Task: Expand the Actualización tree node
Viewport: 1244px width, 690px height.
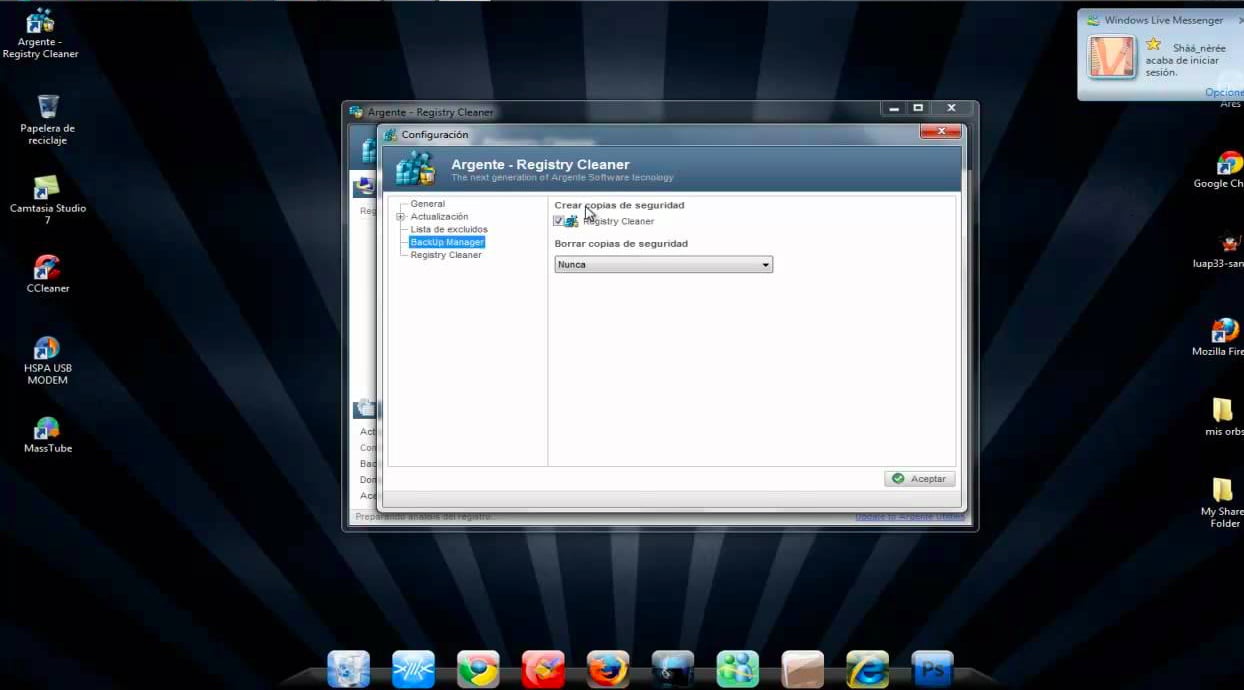Action: pos(400,217)
